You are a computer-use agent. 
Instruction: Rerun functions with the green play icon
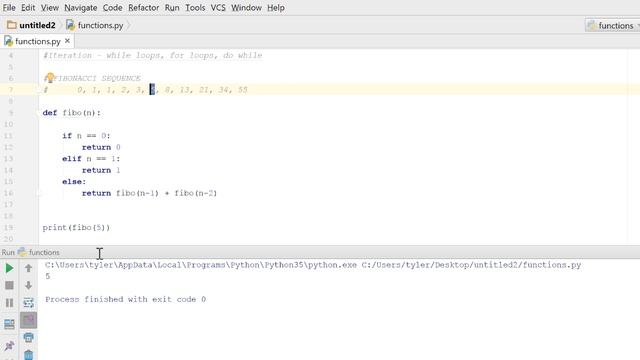point(9,268)
